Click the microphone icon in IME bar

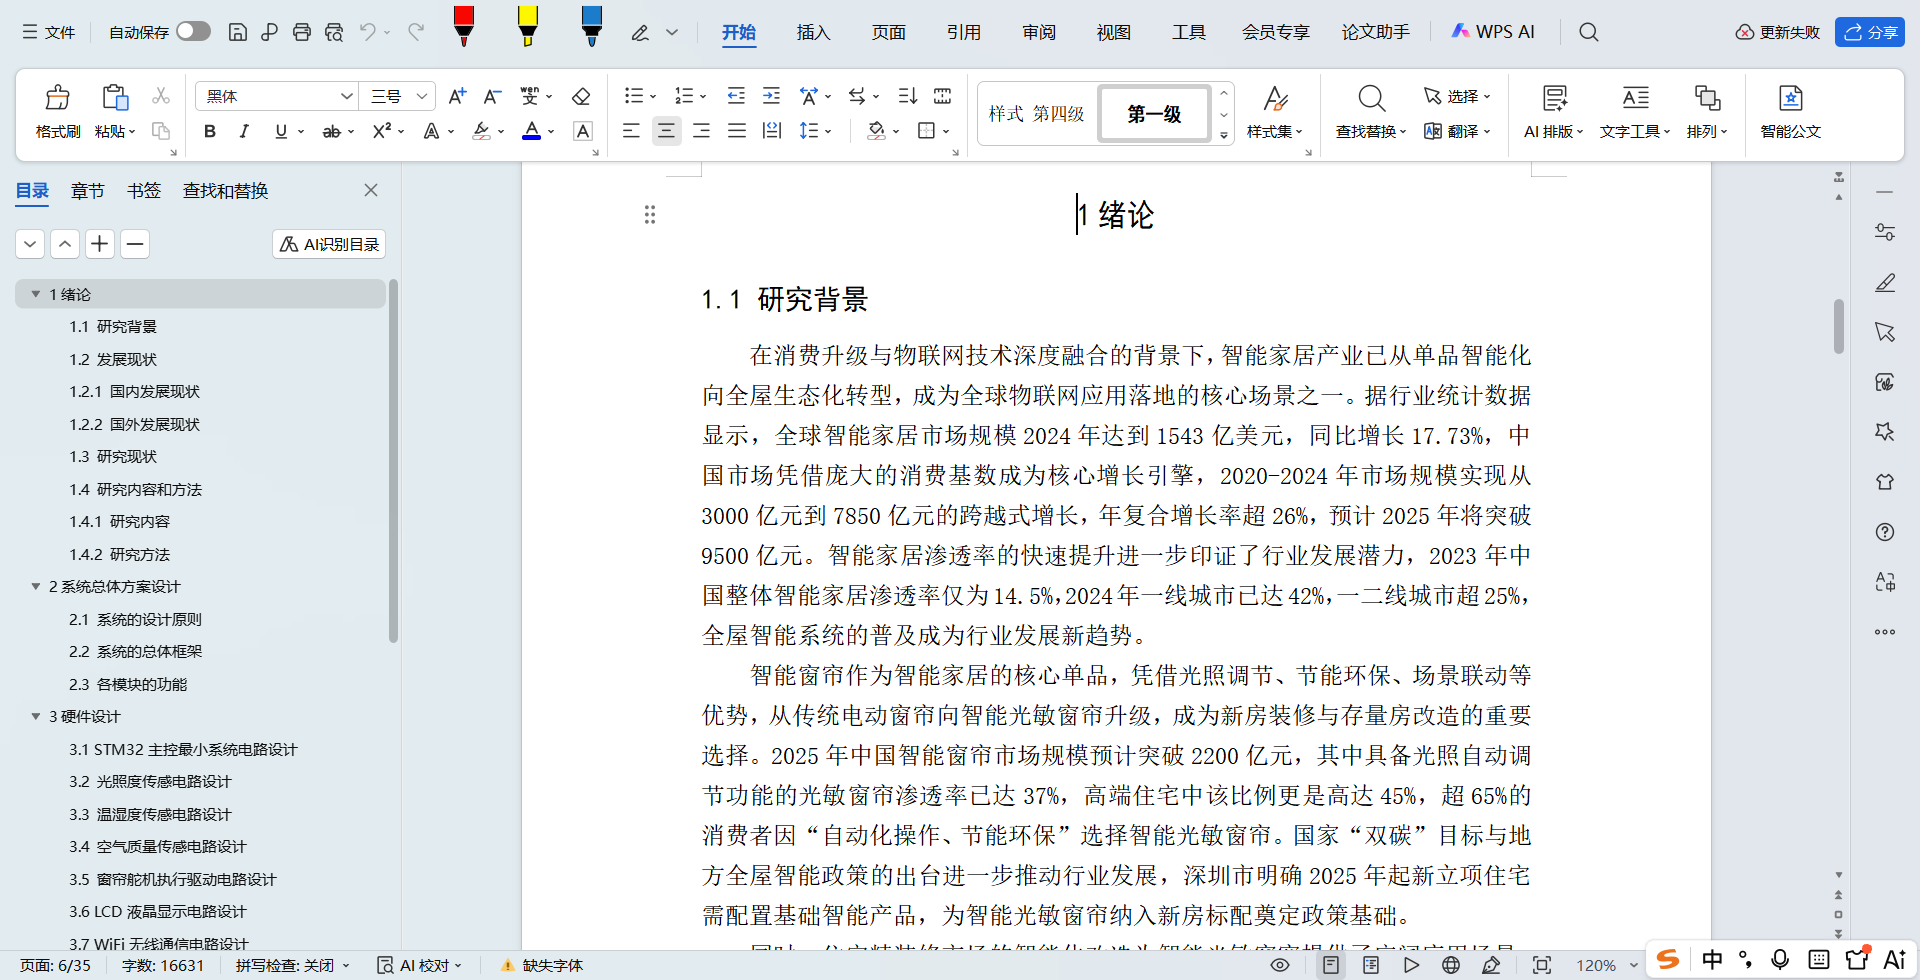[x=1780, y=960]
